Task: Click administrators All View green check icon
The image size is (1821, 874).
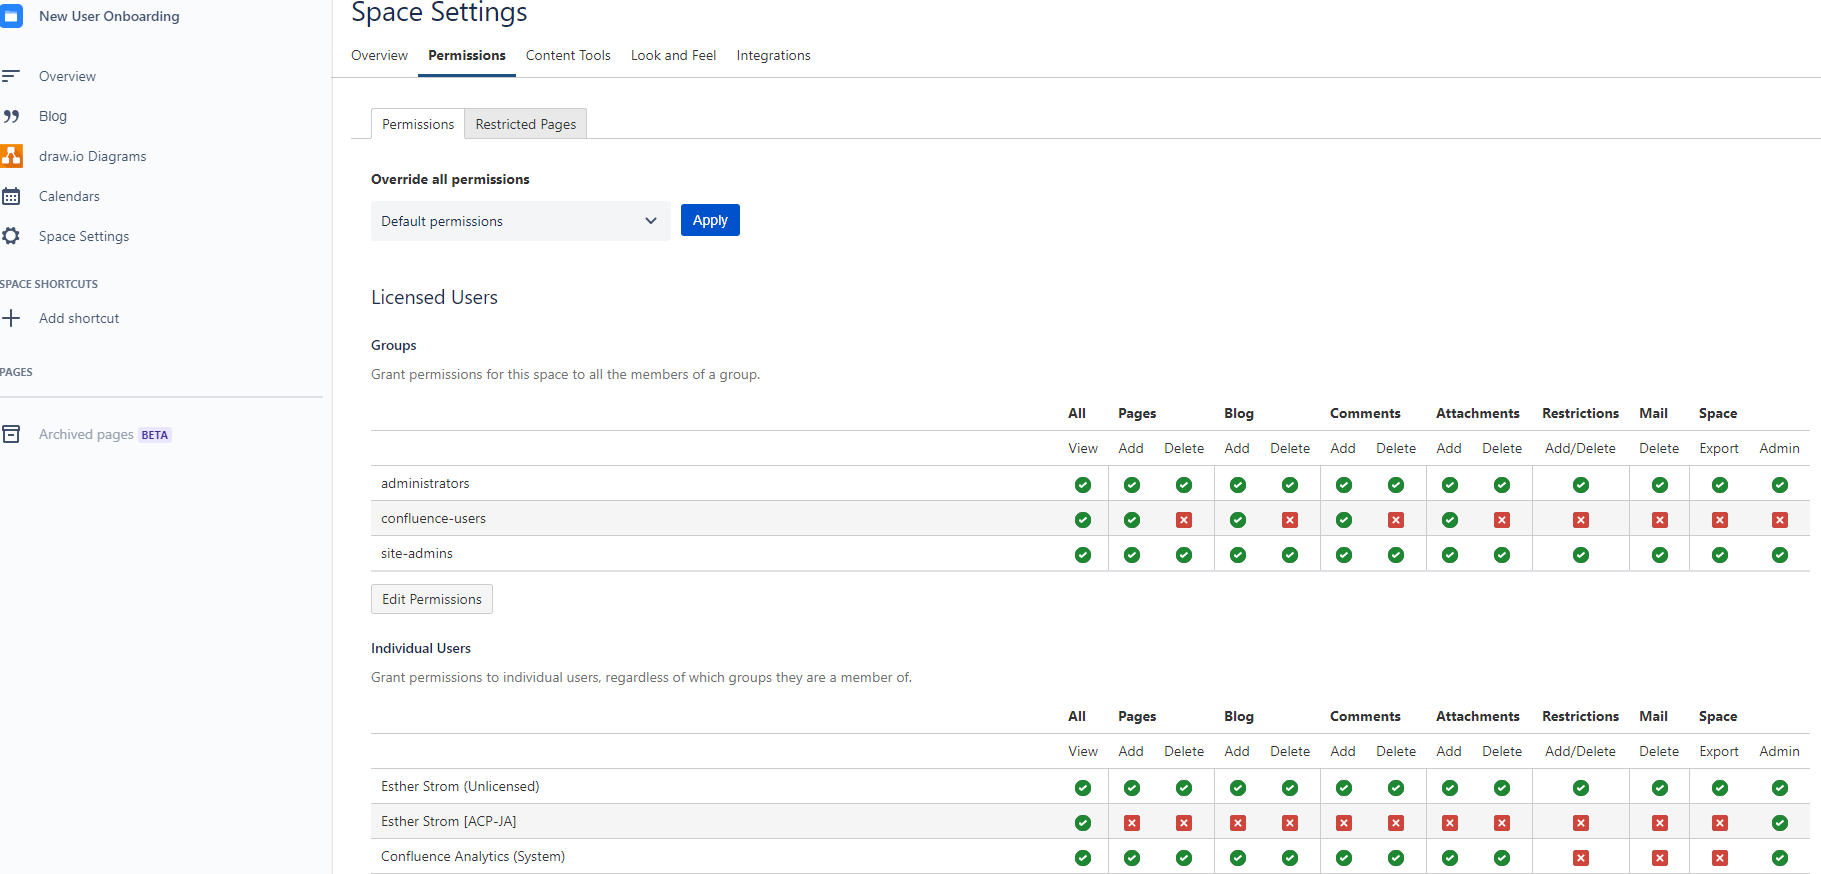Action: click(1083, 485)
